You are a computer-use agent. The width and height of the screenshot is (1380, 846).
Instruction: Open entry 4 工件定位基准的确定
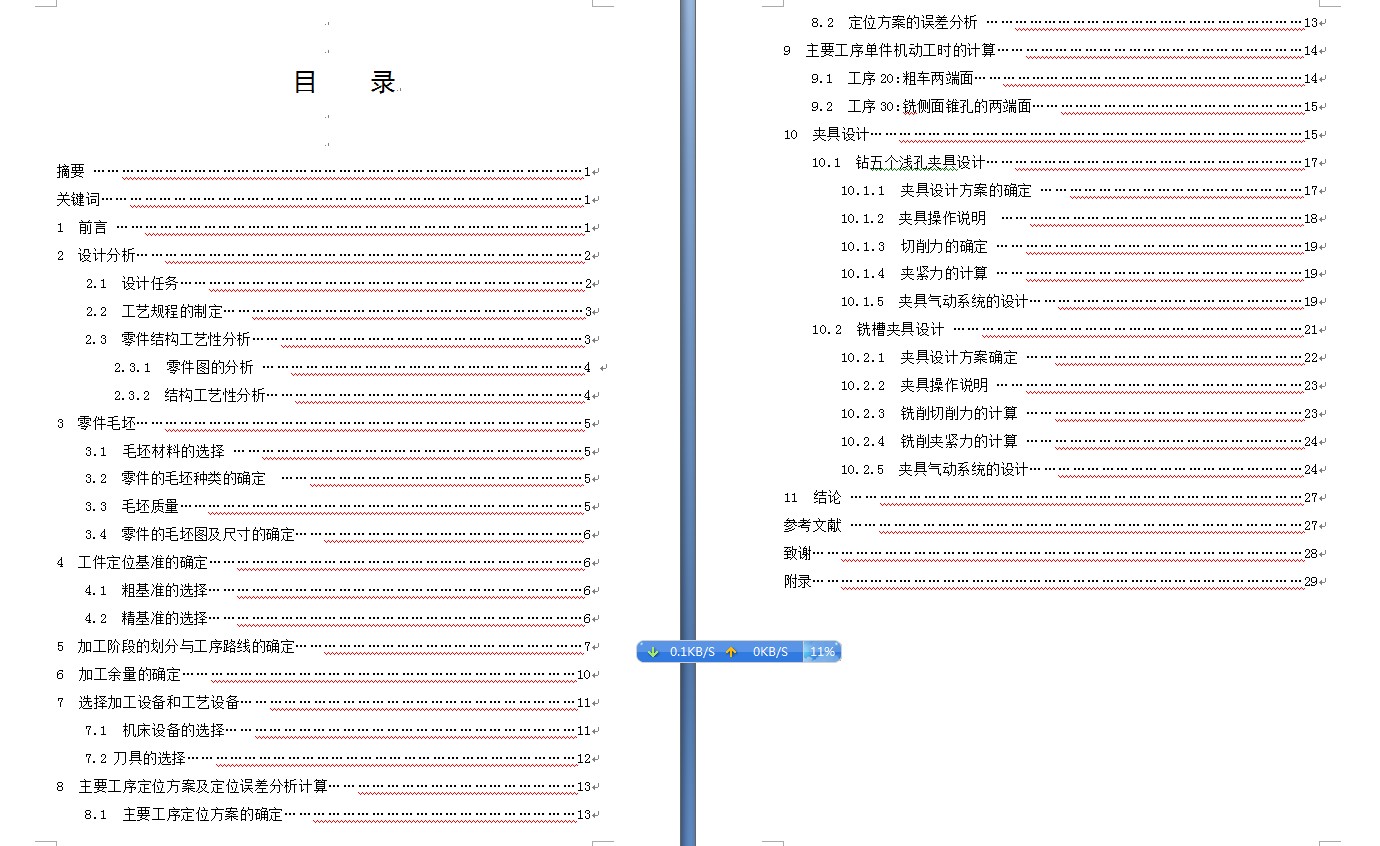(324, 563)
